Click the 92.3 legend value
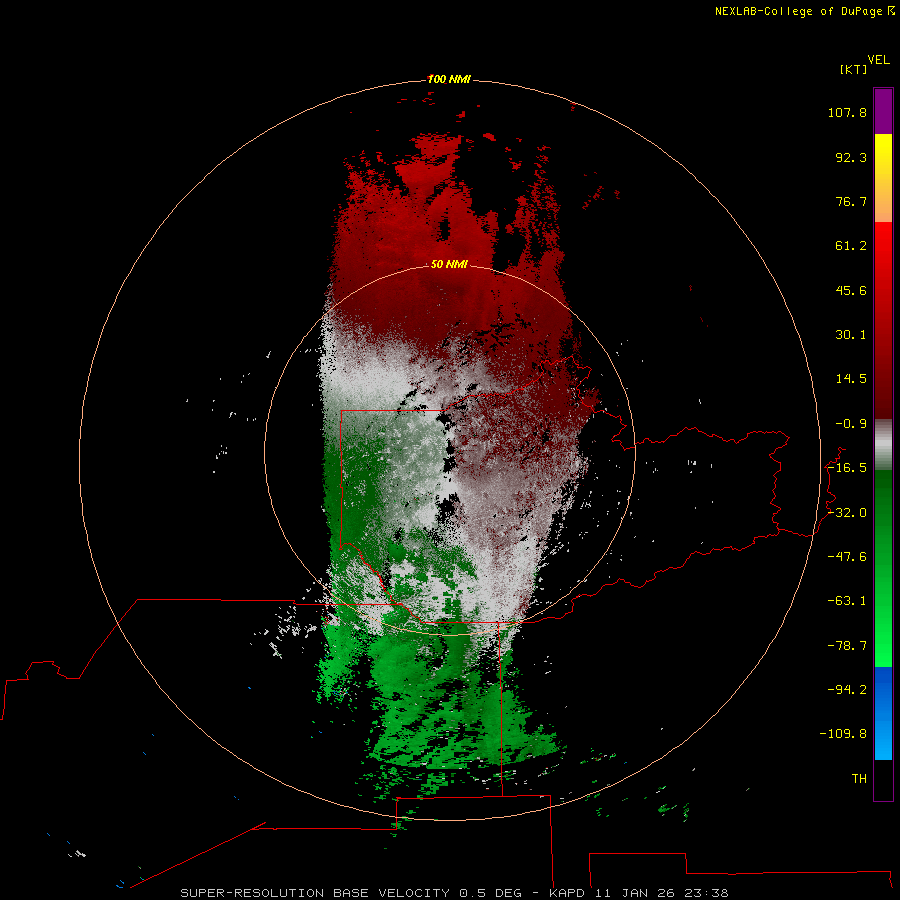This screenshot has width=900, height=900. tap(851, 157)
